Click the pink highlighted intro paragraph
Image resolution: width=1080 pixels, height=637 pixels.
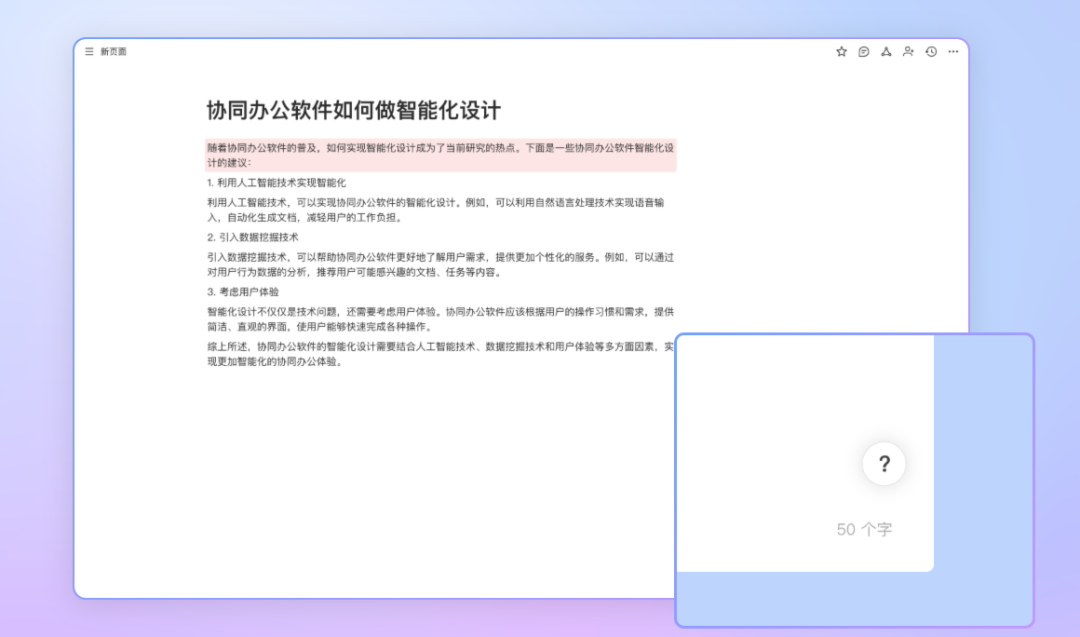coord(440,154)
